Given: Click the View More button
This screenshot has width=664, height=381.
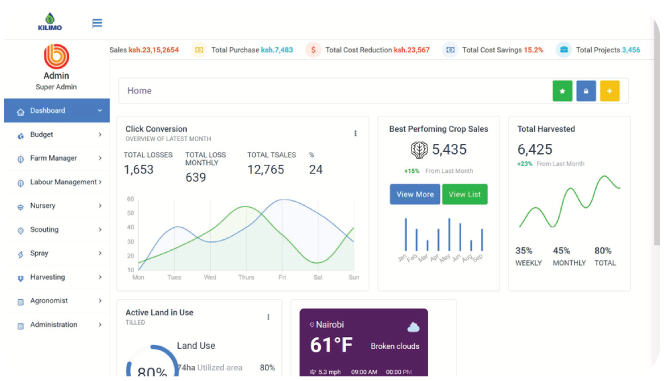Looking at the screenshot, I should coord(415,194).
